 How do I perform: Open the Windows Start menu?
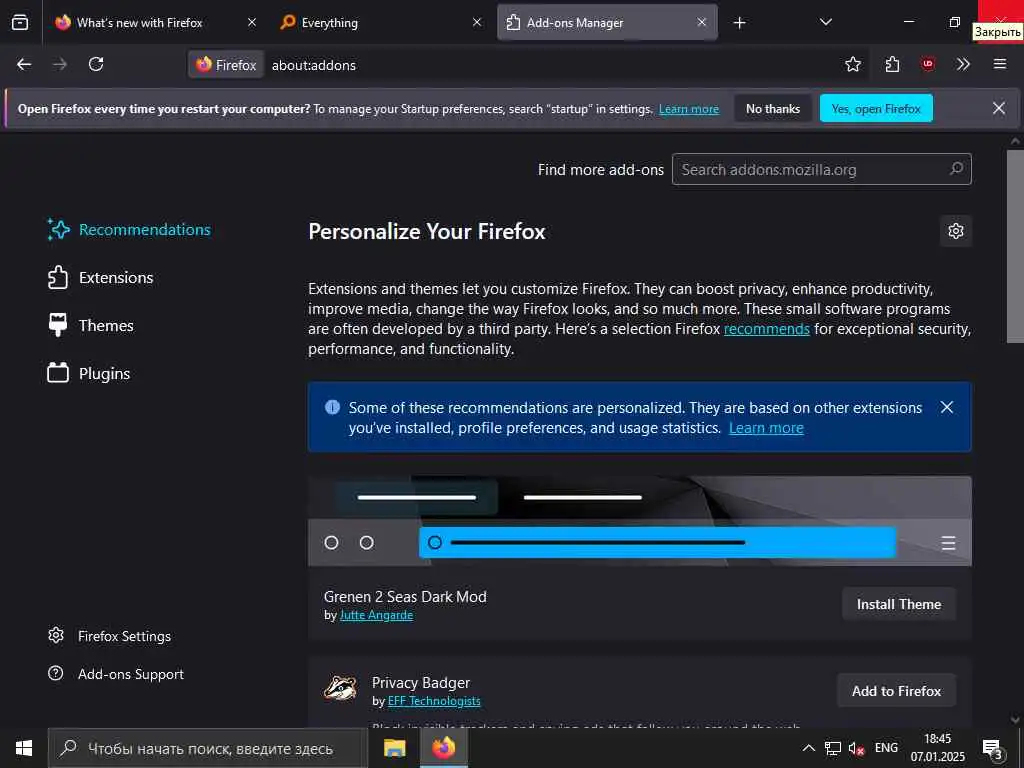[x=24, y=748]
